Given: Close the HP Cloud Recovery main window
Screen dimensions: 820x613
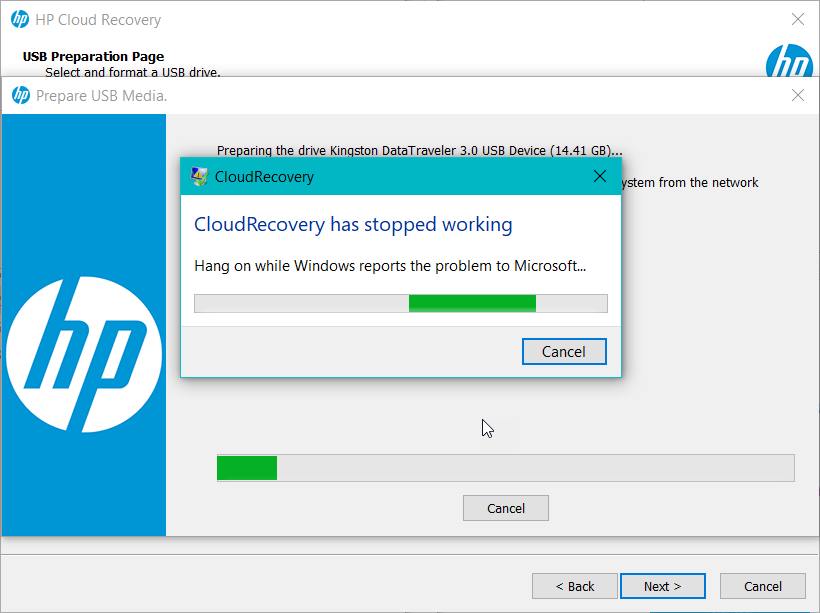Looking at the screenshot, I should tap(798, 20).
